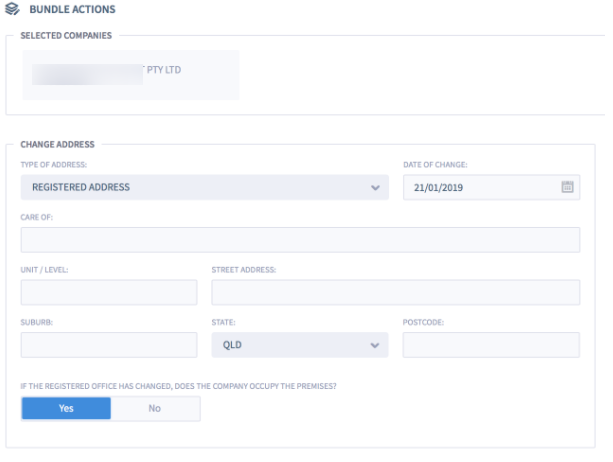The image size is (613, 462).
Task: Focus the Suburb text field
Action: tap(109, 345)
